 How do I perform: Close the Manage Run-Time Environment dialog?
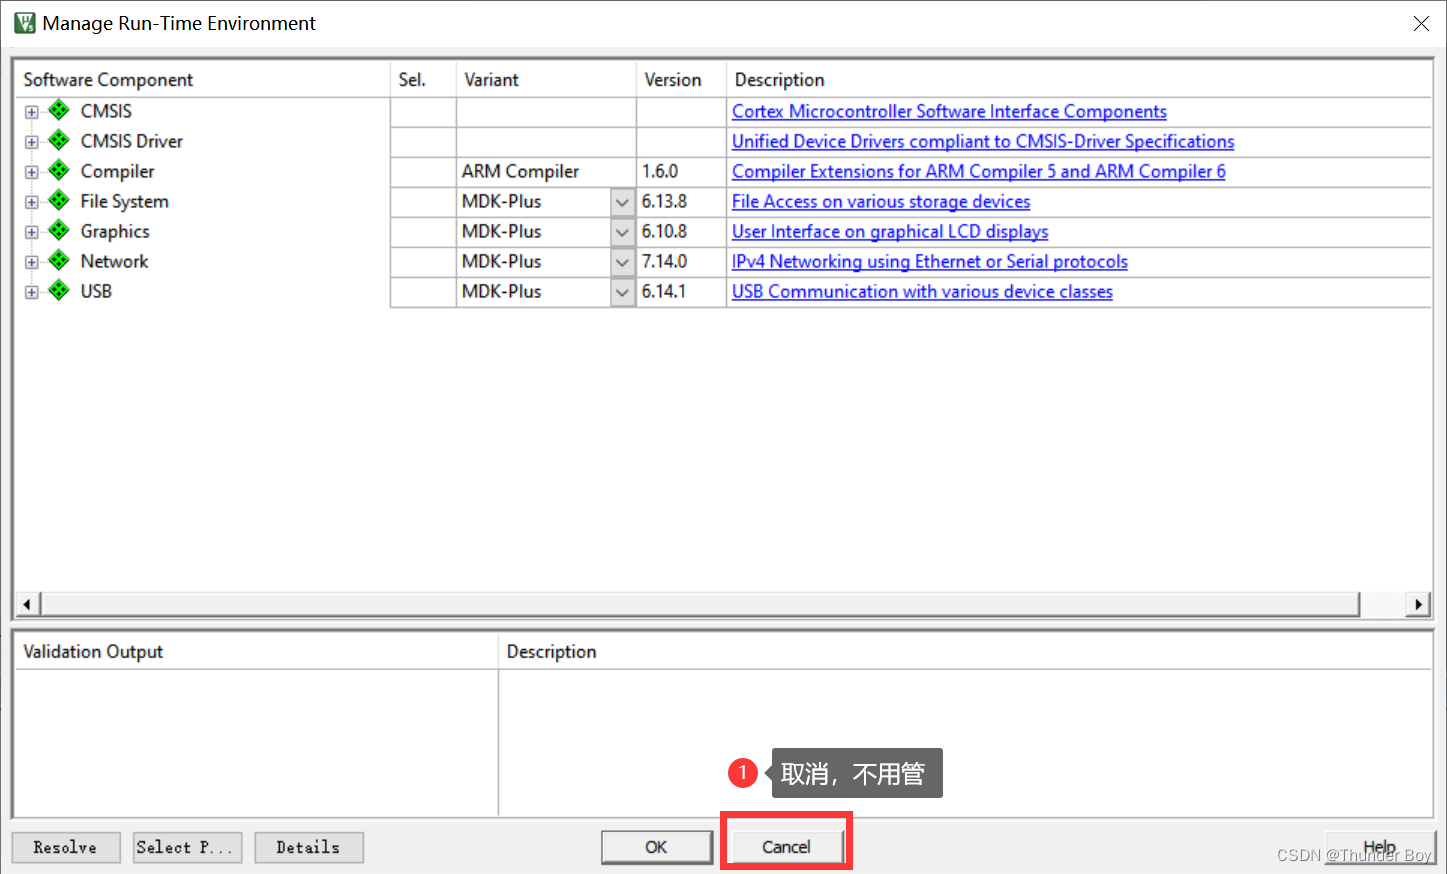(x=1421, y=23)
